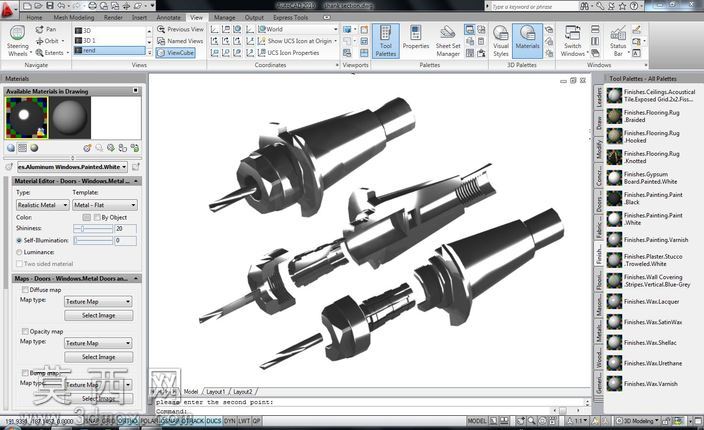Toggle the Materials palette
Screen dimensions: 704x430
(x=527, y=41)
